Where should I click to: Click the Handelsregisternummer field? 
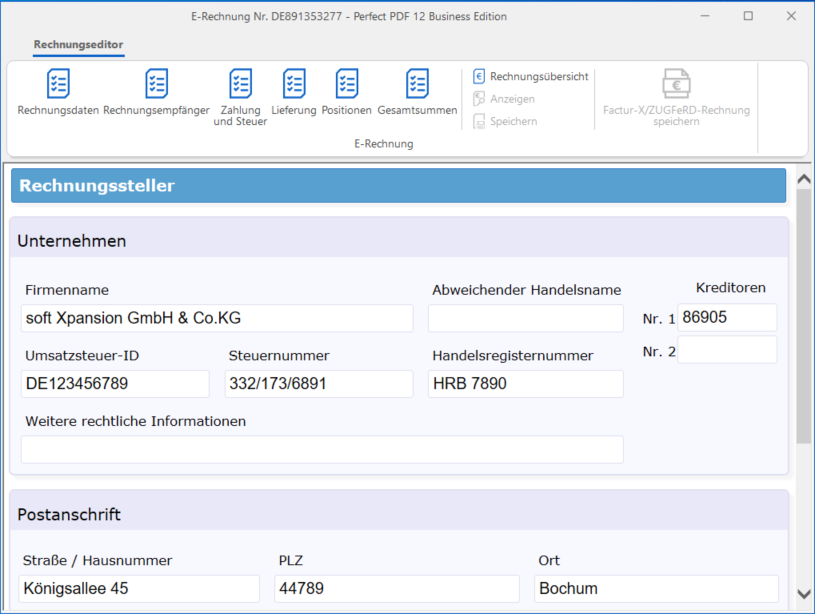click(525, 384)
